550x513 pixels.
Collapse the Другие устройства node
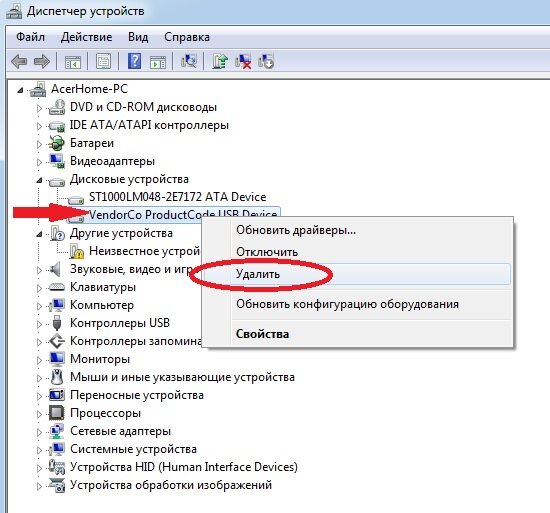tap(39, 234)
